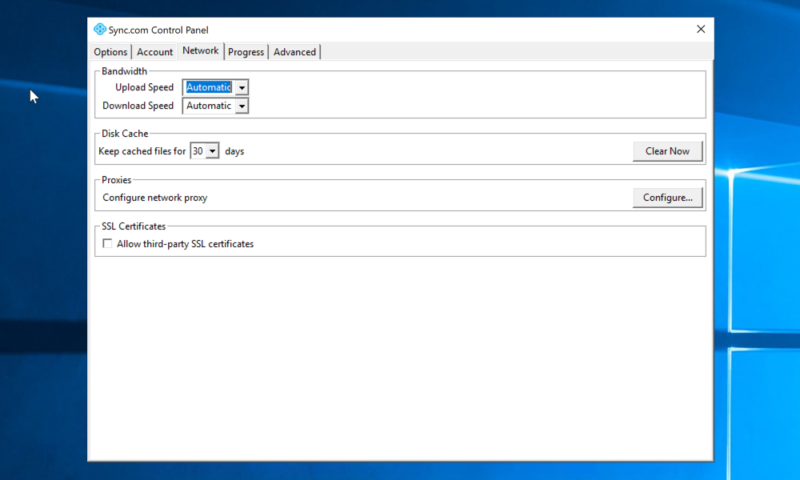
Task: Click the Sync.com logo icon in title bar
Action: (100, 30)
